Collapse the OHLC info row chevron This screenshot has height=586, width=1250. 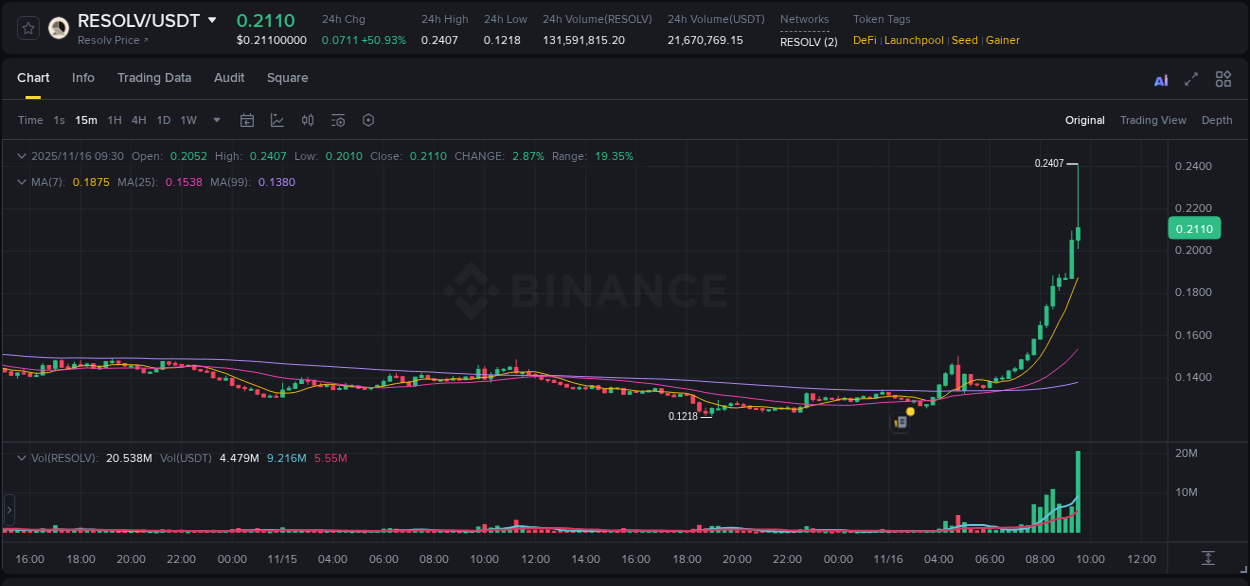pyautogui.click(x=21, y=156)
